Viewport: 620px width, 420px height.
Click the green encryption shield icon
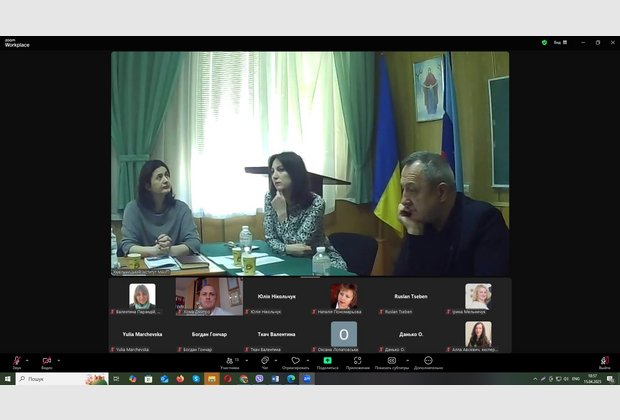544,42
